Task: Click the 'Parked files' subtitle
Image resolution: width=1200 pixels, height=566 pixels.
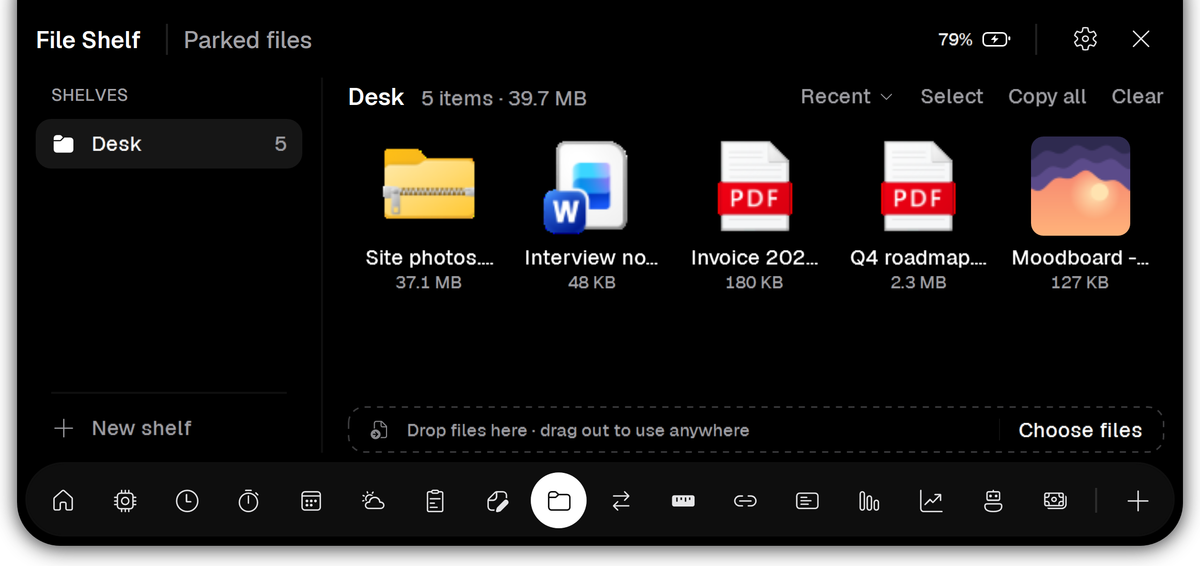Action: 248,40
